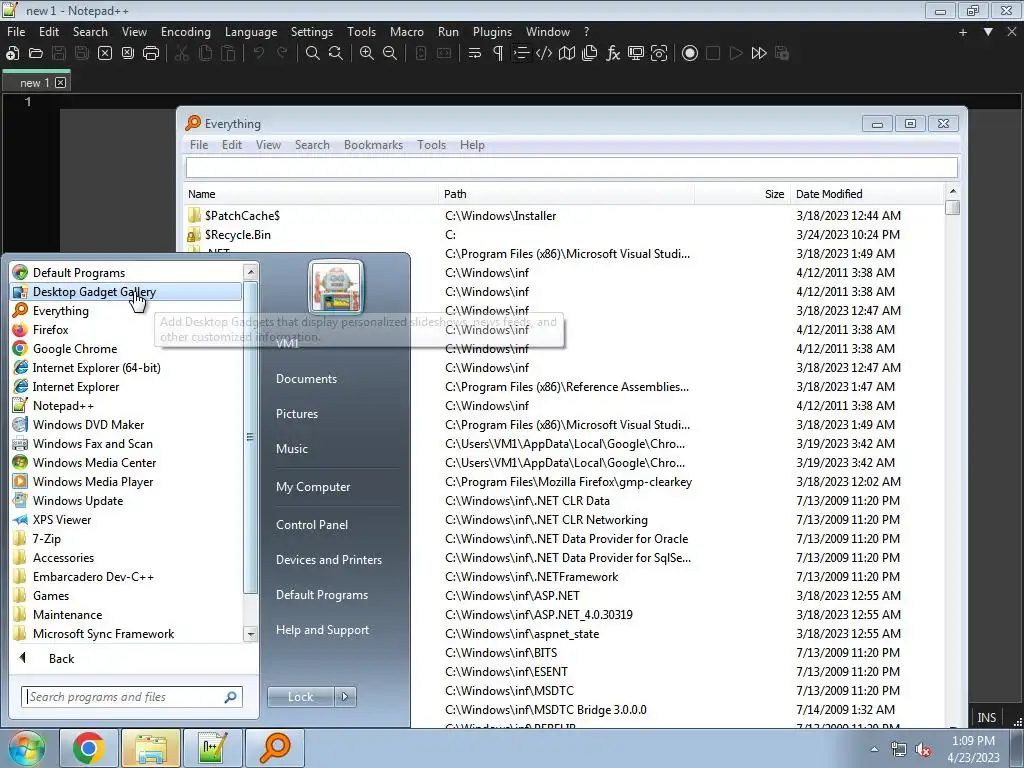Click the run macro multiple times icon
Image resolution: width=1024 pixels, height=768 pixels.
[x=759, y=54]
